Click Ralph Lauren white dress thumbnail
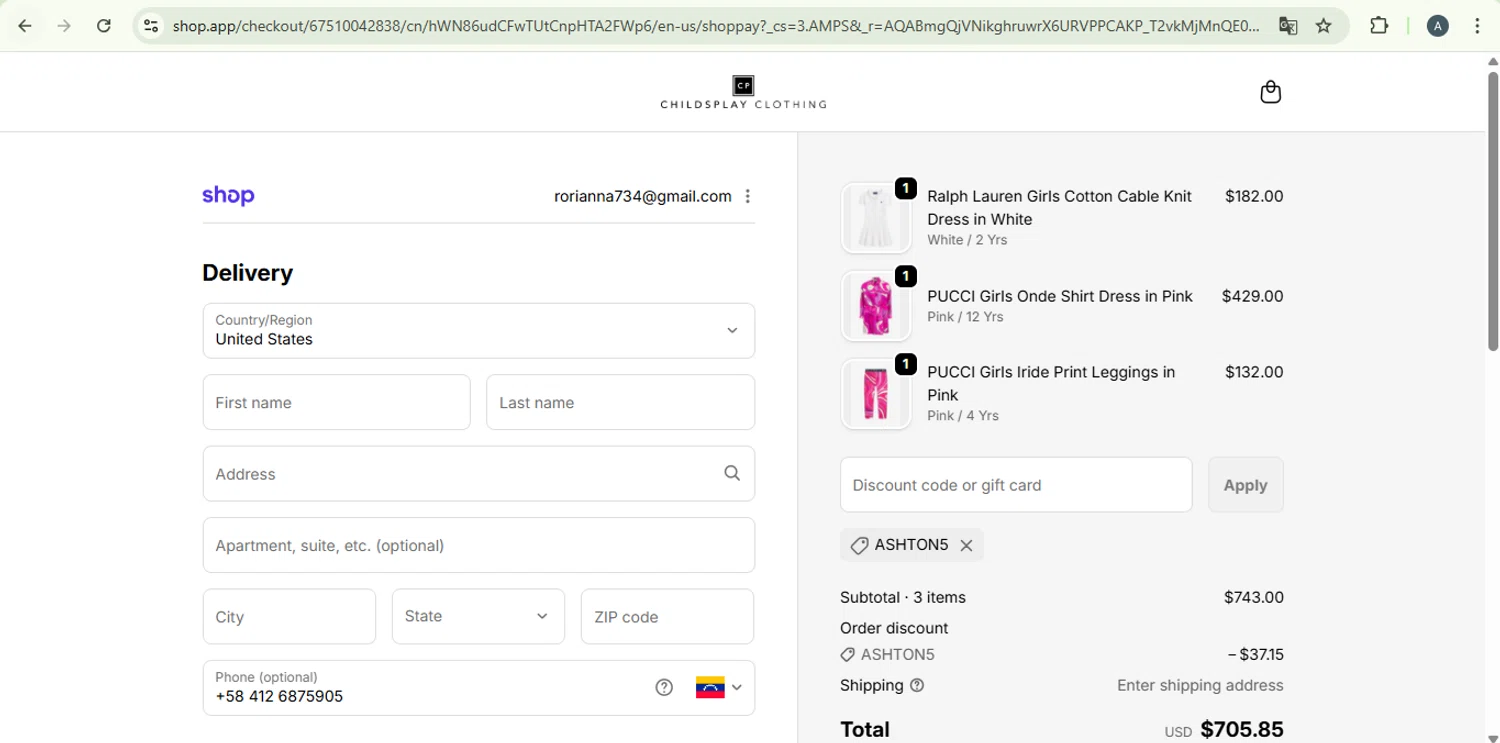Viewport: 1500px width, 743px height. coord(876,218)
